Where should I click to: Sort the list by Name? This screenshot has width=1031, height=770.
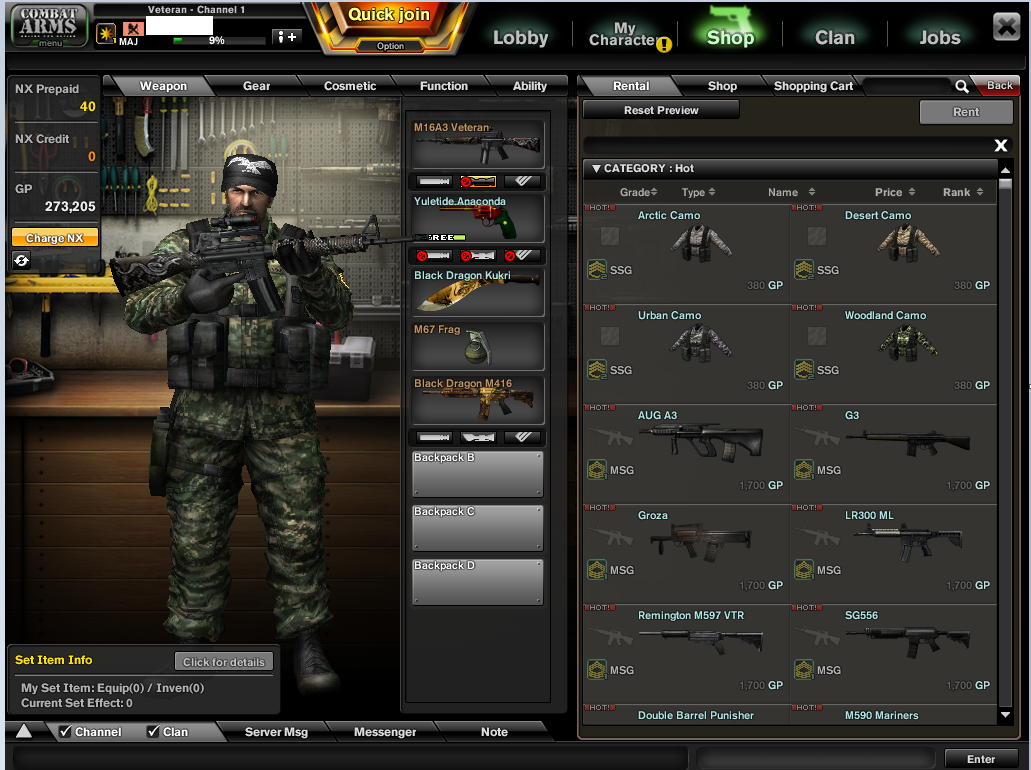coord(791,192)
